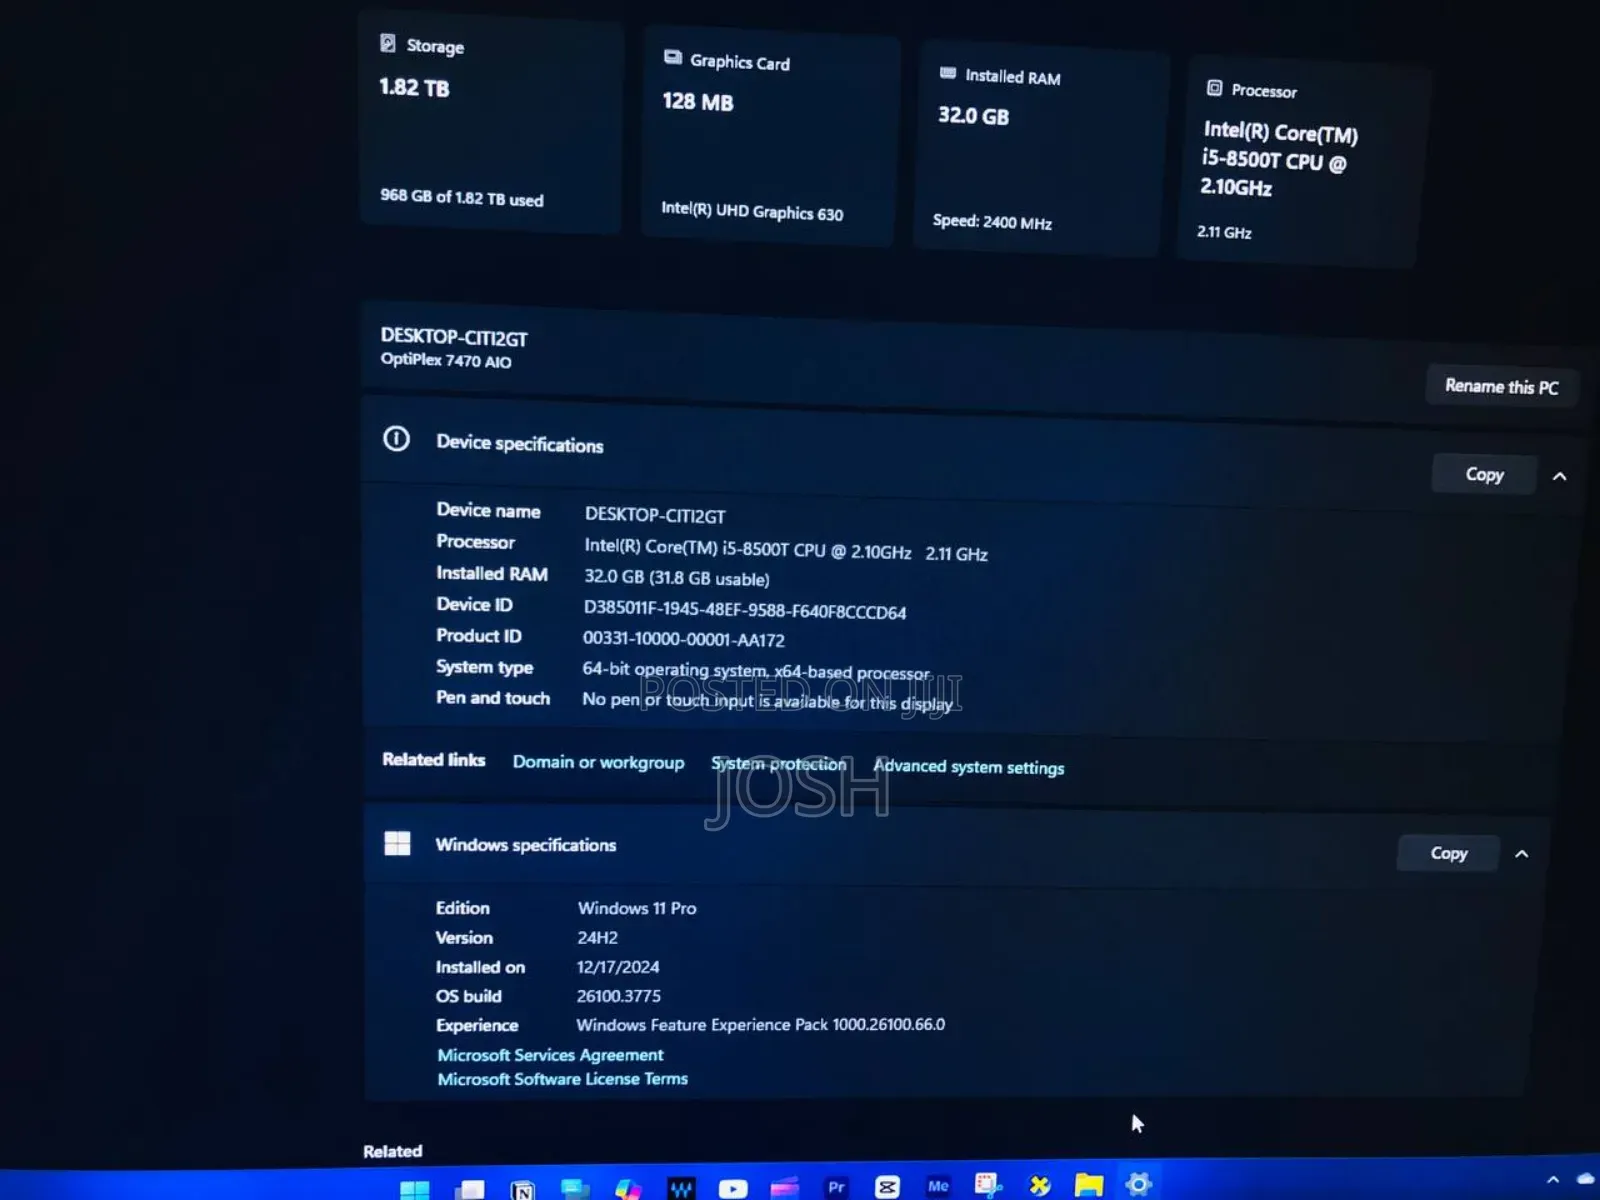The image size is (1600, 1200).
Task: Open Notion from the taskbar
Action: point(522,1188)
